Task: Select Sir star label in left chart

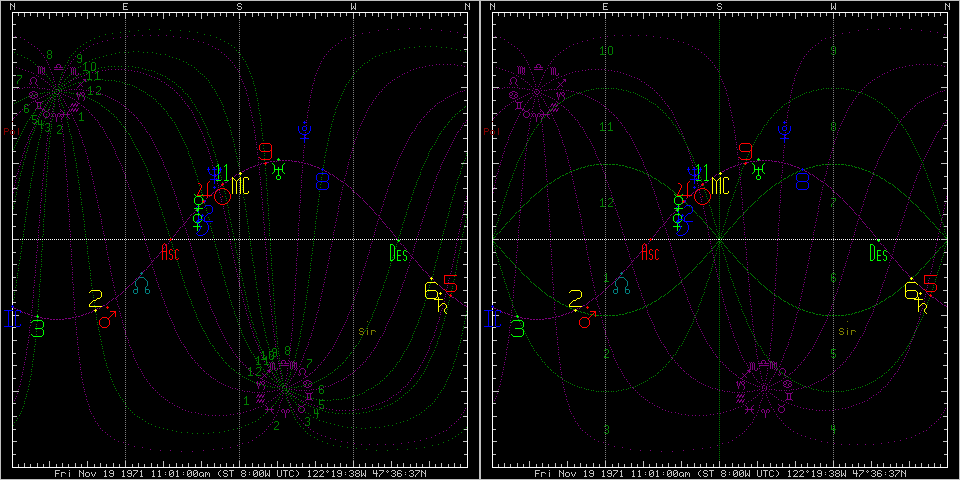Action: click(367, 332)
